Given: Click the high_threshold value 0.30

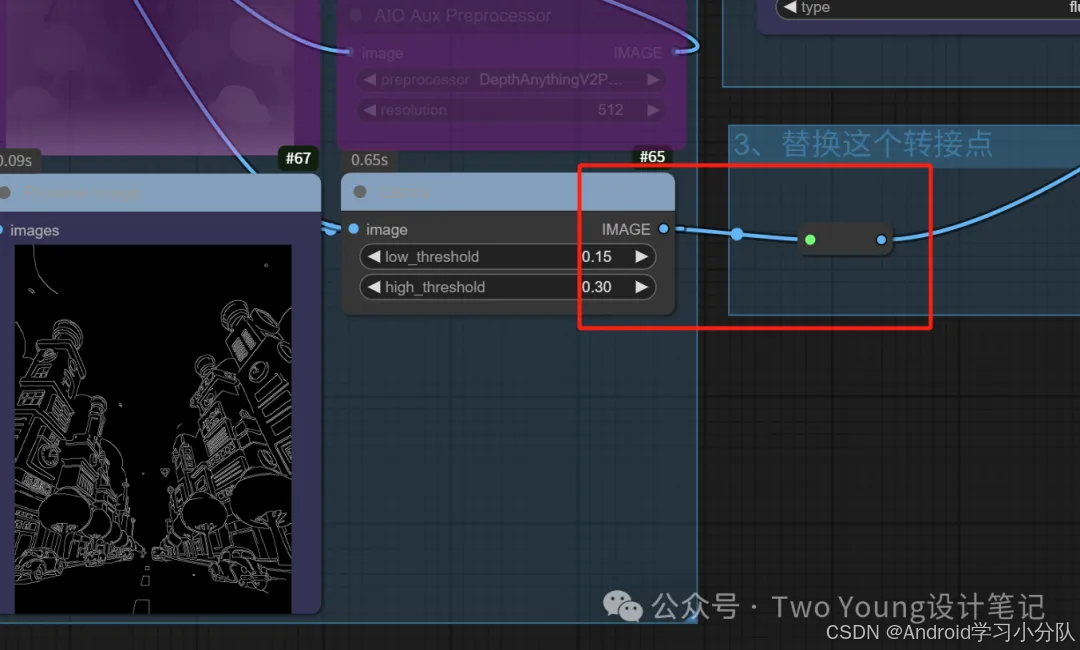Looking at the screenshot, I should pos(596,287).
